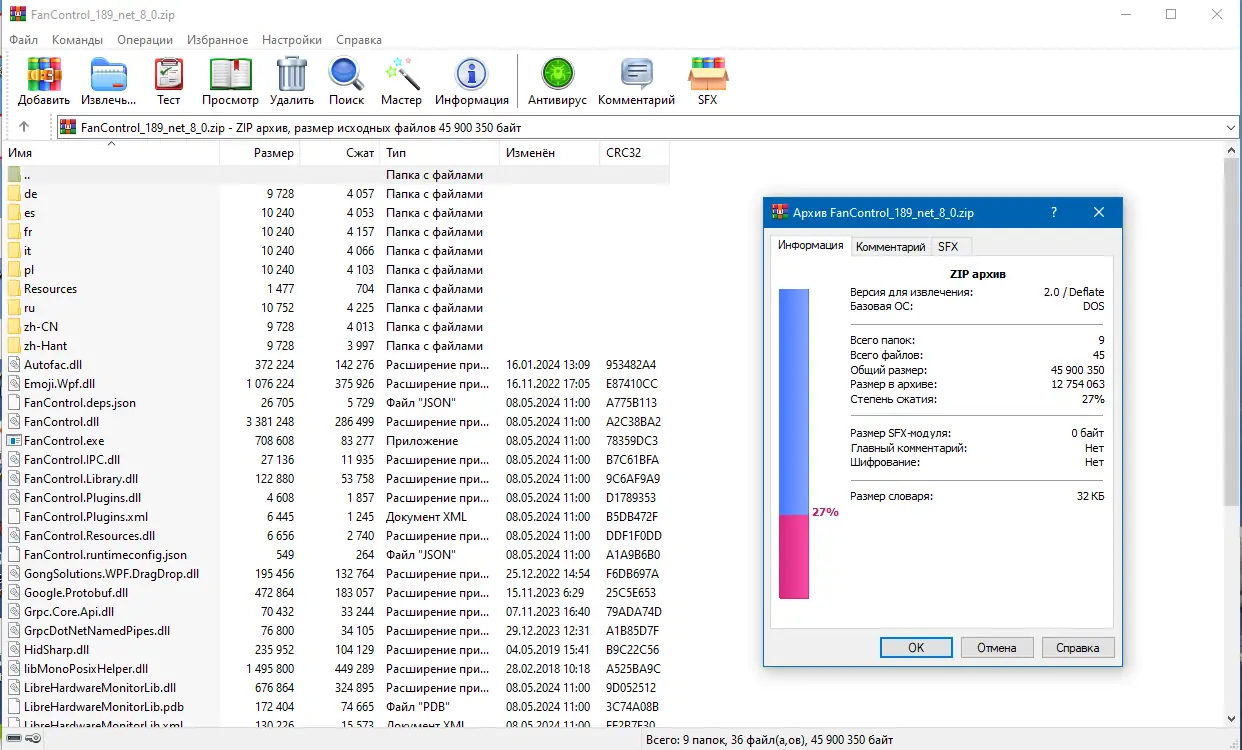Click the status bar key and disk icon

pos(22,739)
